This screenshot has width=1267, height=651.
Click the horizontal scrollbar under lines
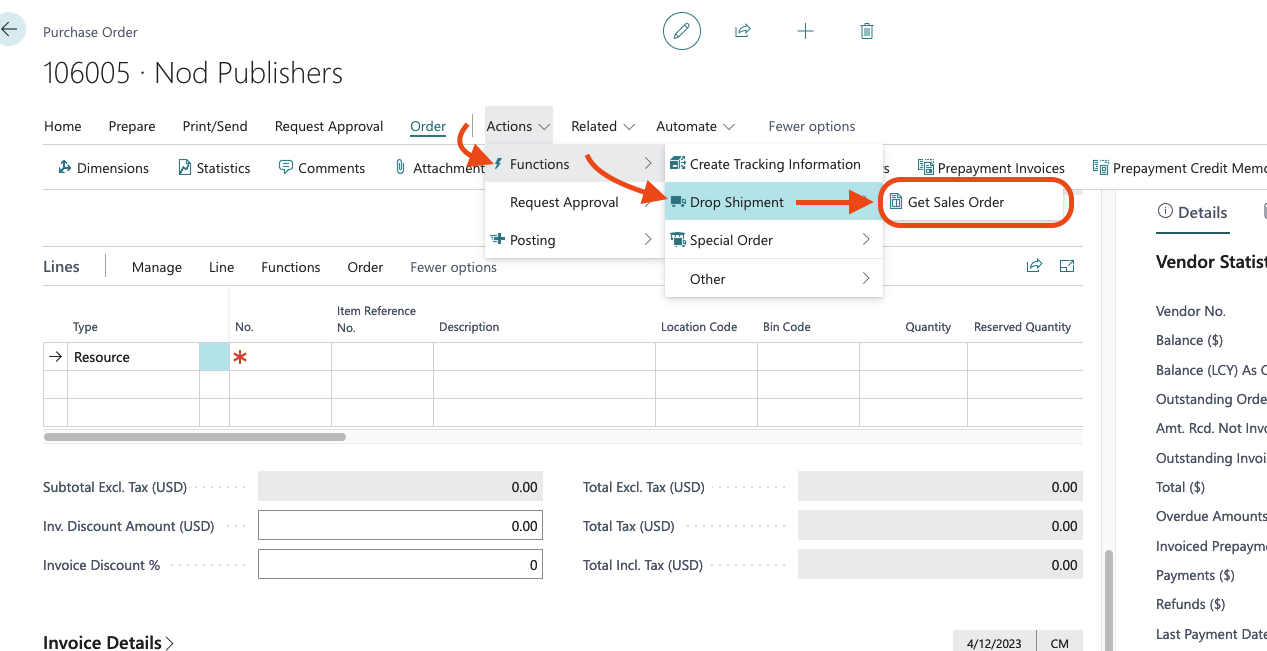click(195, 437)
